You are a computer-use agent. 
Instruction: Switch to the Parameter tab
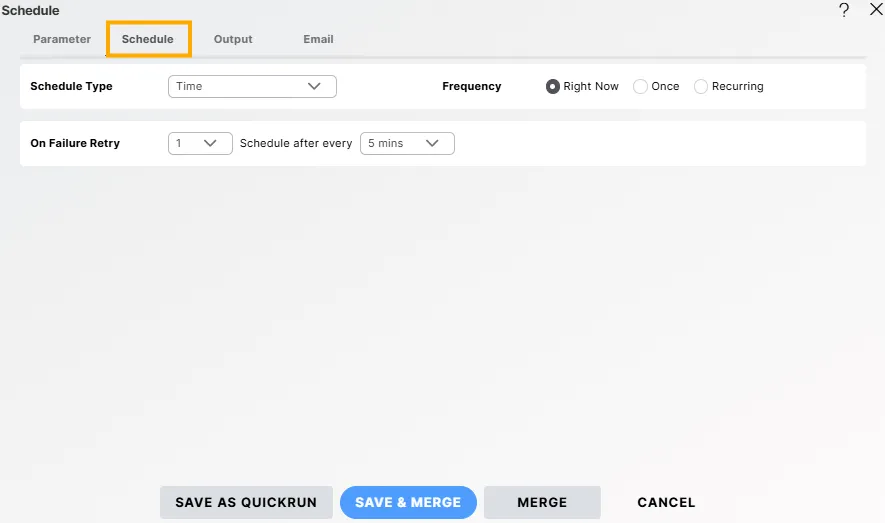coord(62,39)
